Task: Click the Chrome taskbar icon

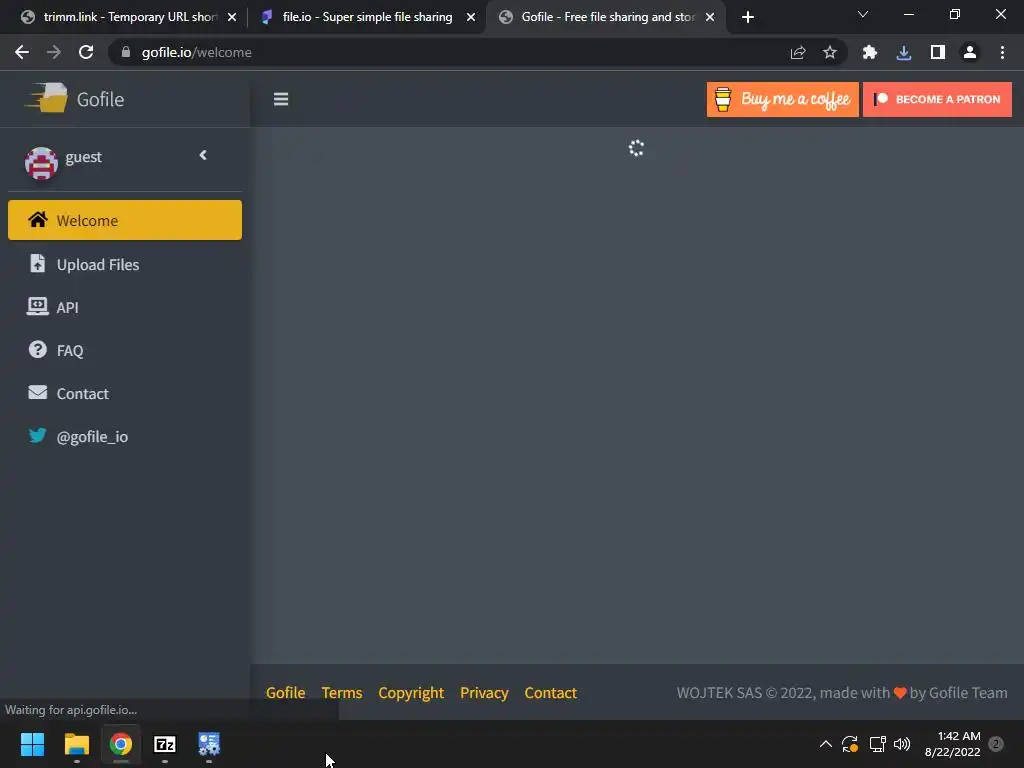Action: (x=121, y=744)
